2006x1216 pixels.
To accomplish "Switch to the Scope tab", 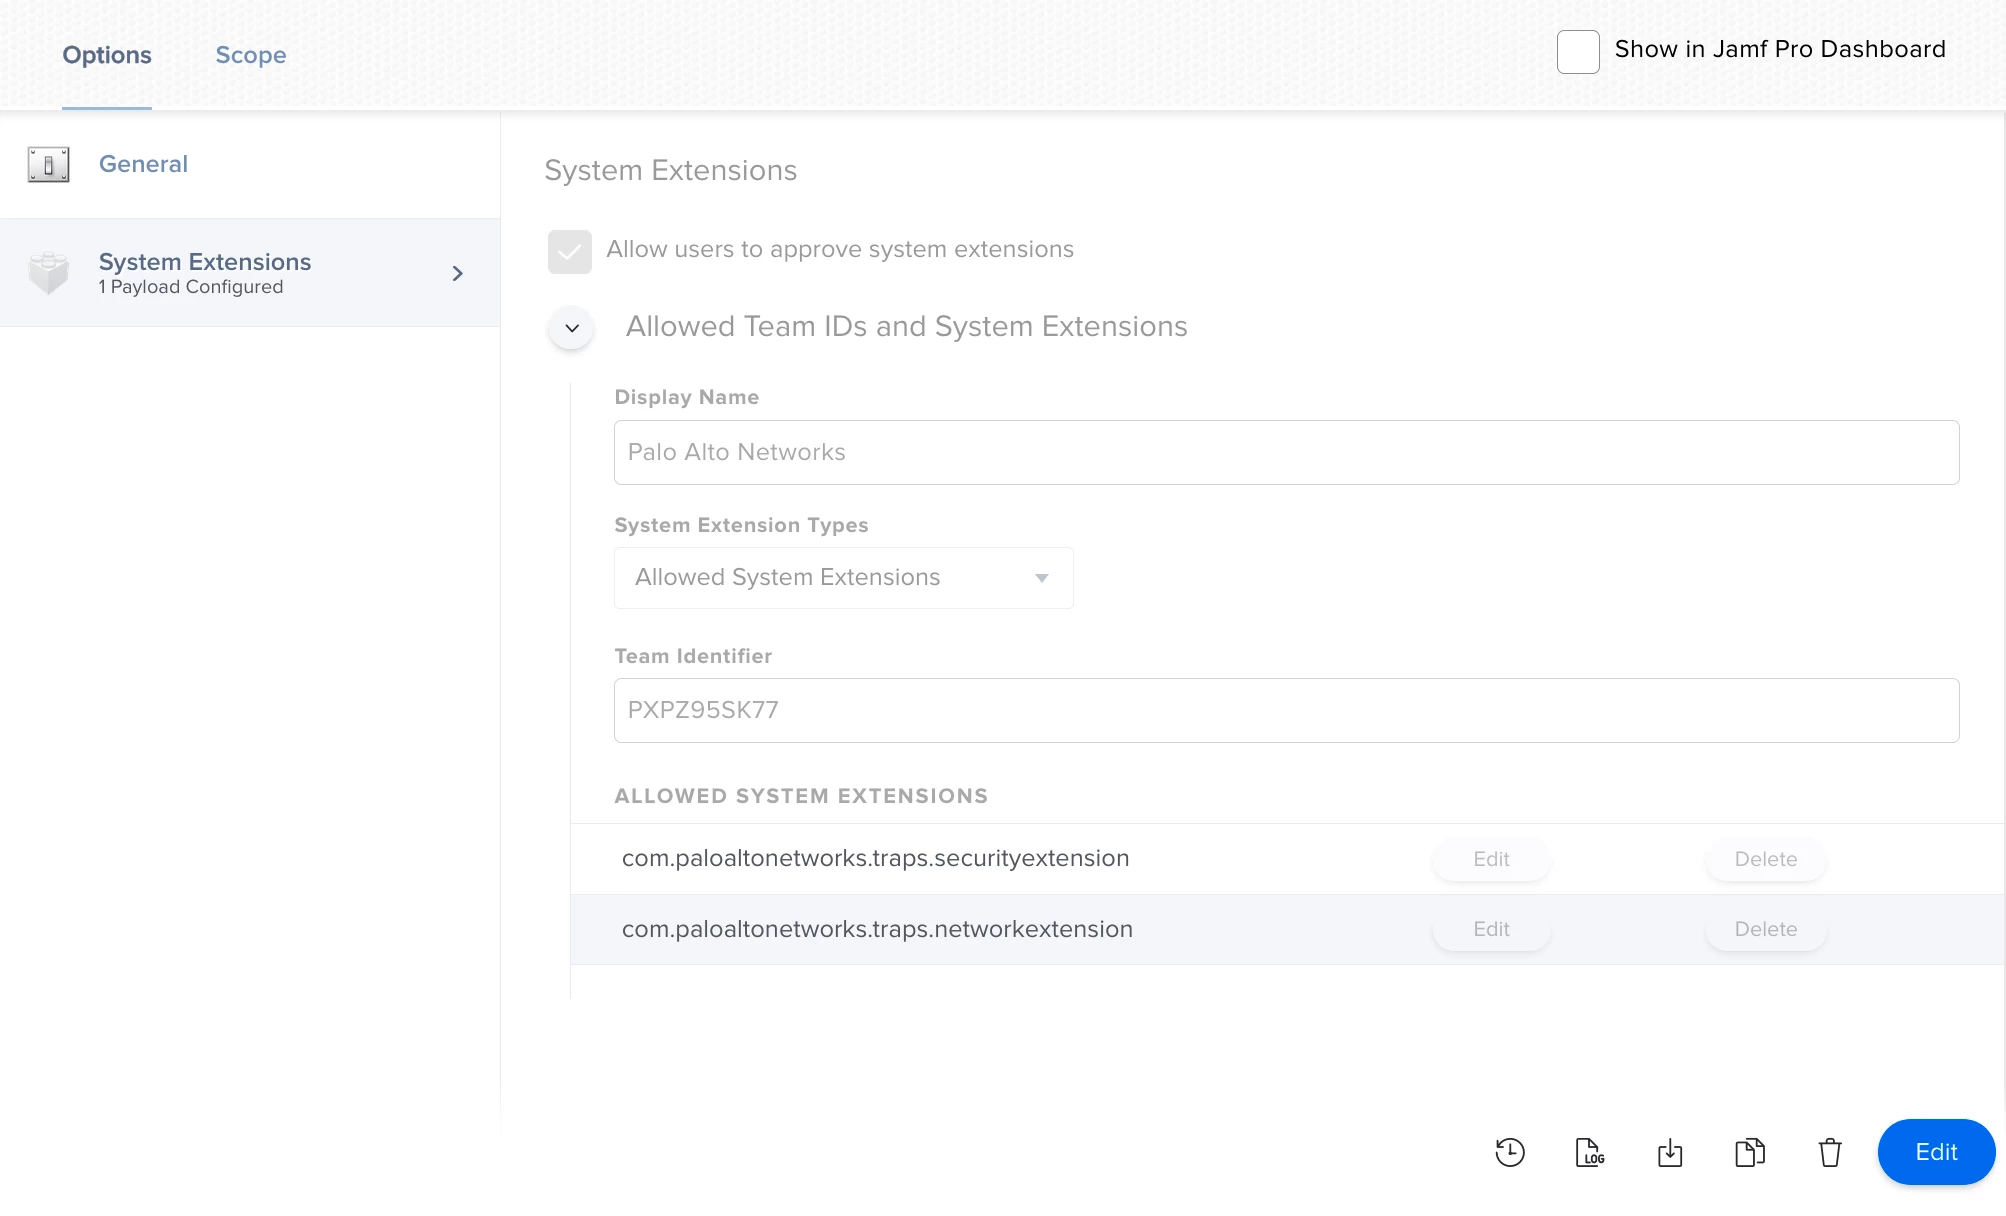I will pyautogui.click(x=251, y=55).
